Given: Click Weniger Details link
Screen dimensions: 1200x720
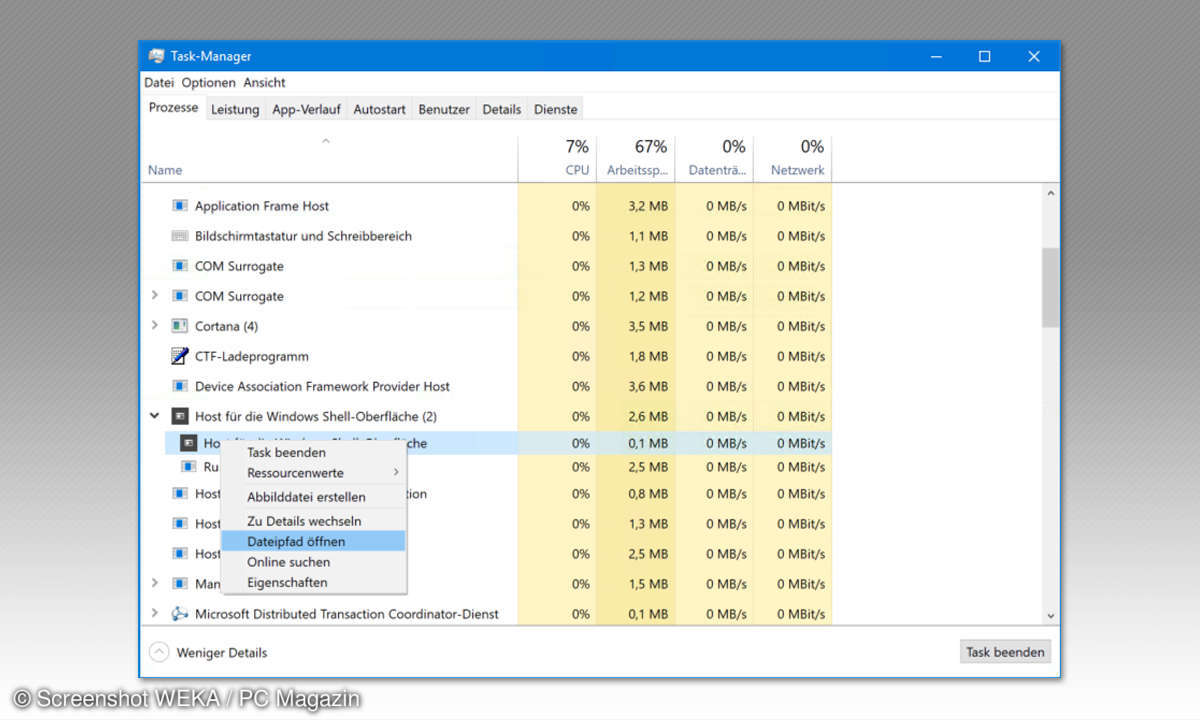Looking at the screenshot, I should 222,652.
